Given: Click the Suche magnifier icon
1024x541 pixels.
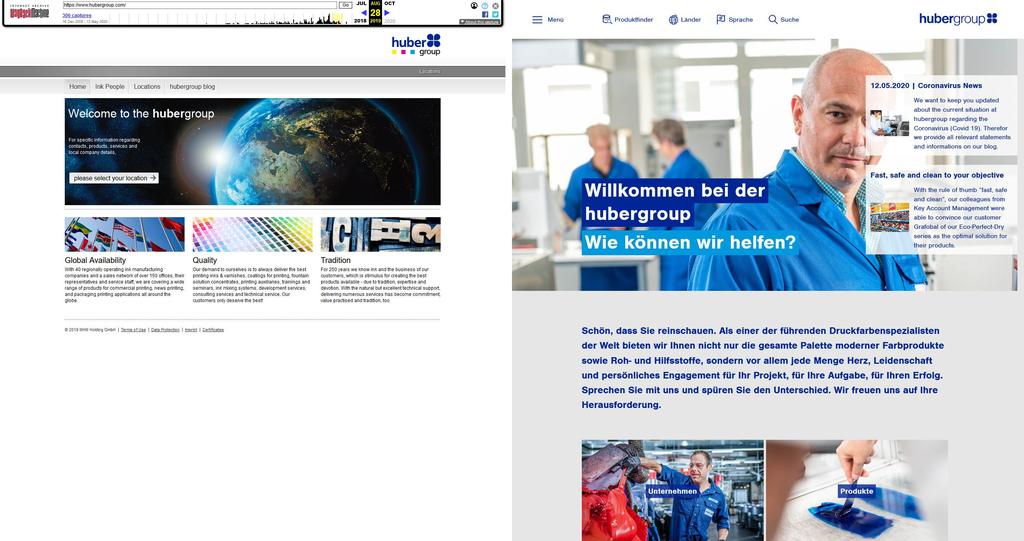Looking at the screenshot, I should click(773, 20).
